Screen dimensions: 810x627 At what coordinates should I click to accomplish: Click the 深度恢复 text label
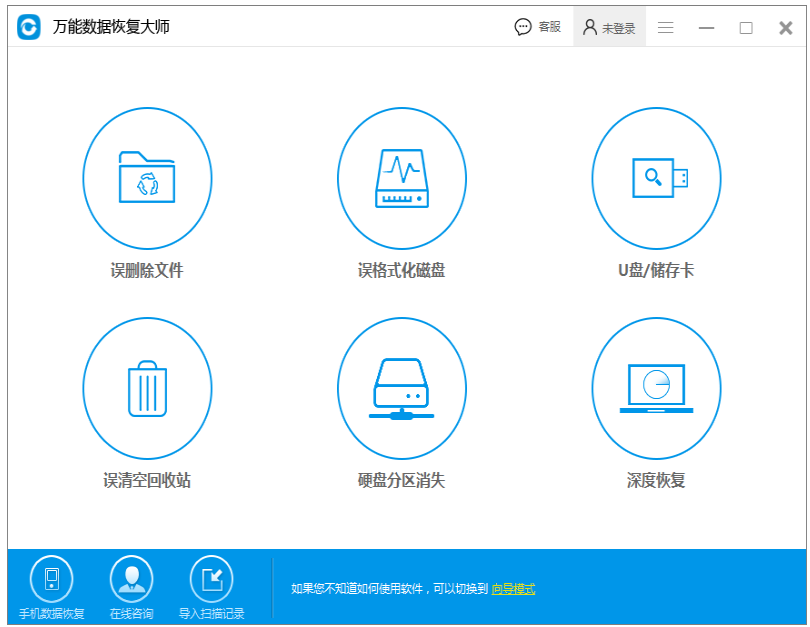(x=656, y=480)
